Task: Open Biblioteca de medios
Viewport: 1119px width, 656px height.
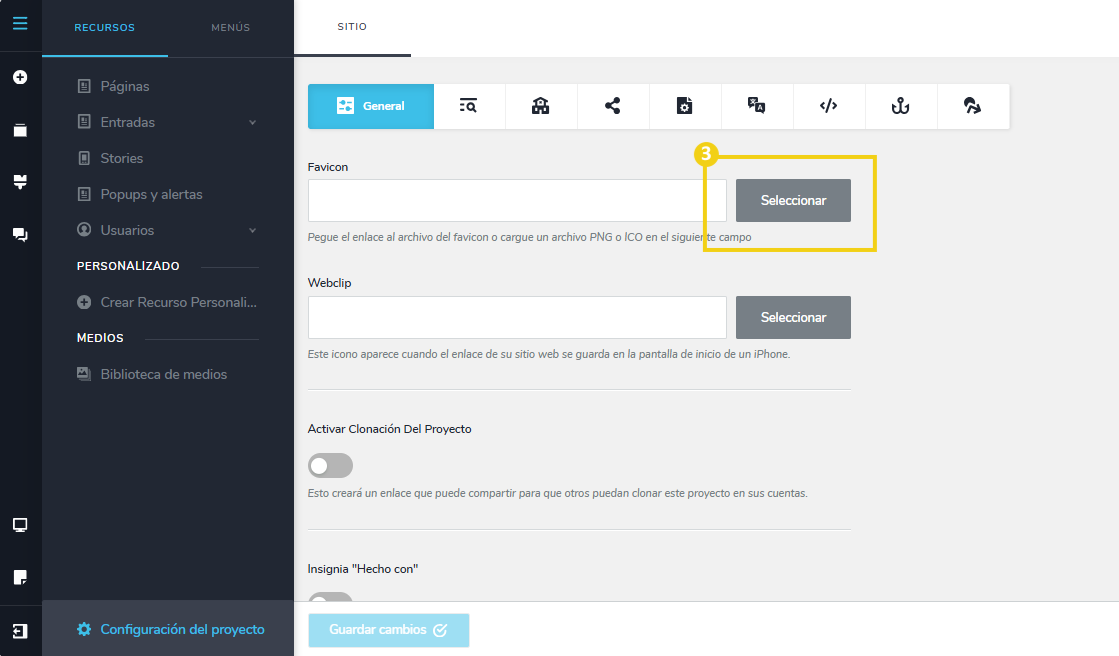Action: pos(163,374)
